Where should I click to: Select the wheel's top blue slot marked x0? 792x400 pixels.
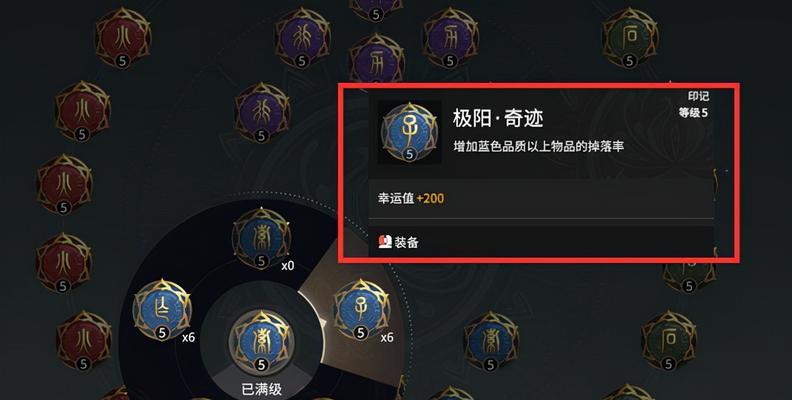[x=261, y=238]
